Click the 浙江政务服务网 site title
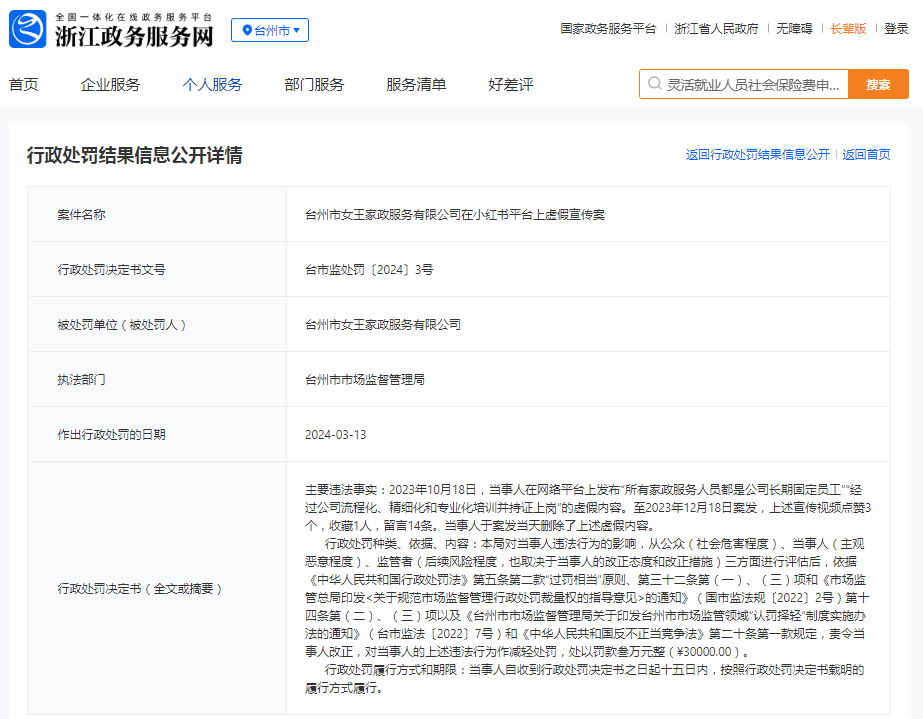 click(134, 37)
